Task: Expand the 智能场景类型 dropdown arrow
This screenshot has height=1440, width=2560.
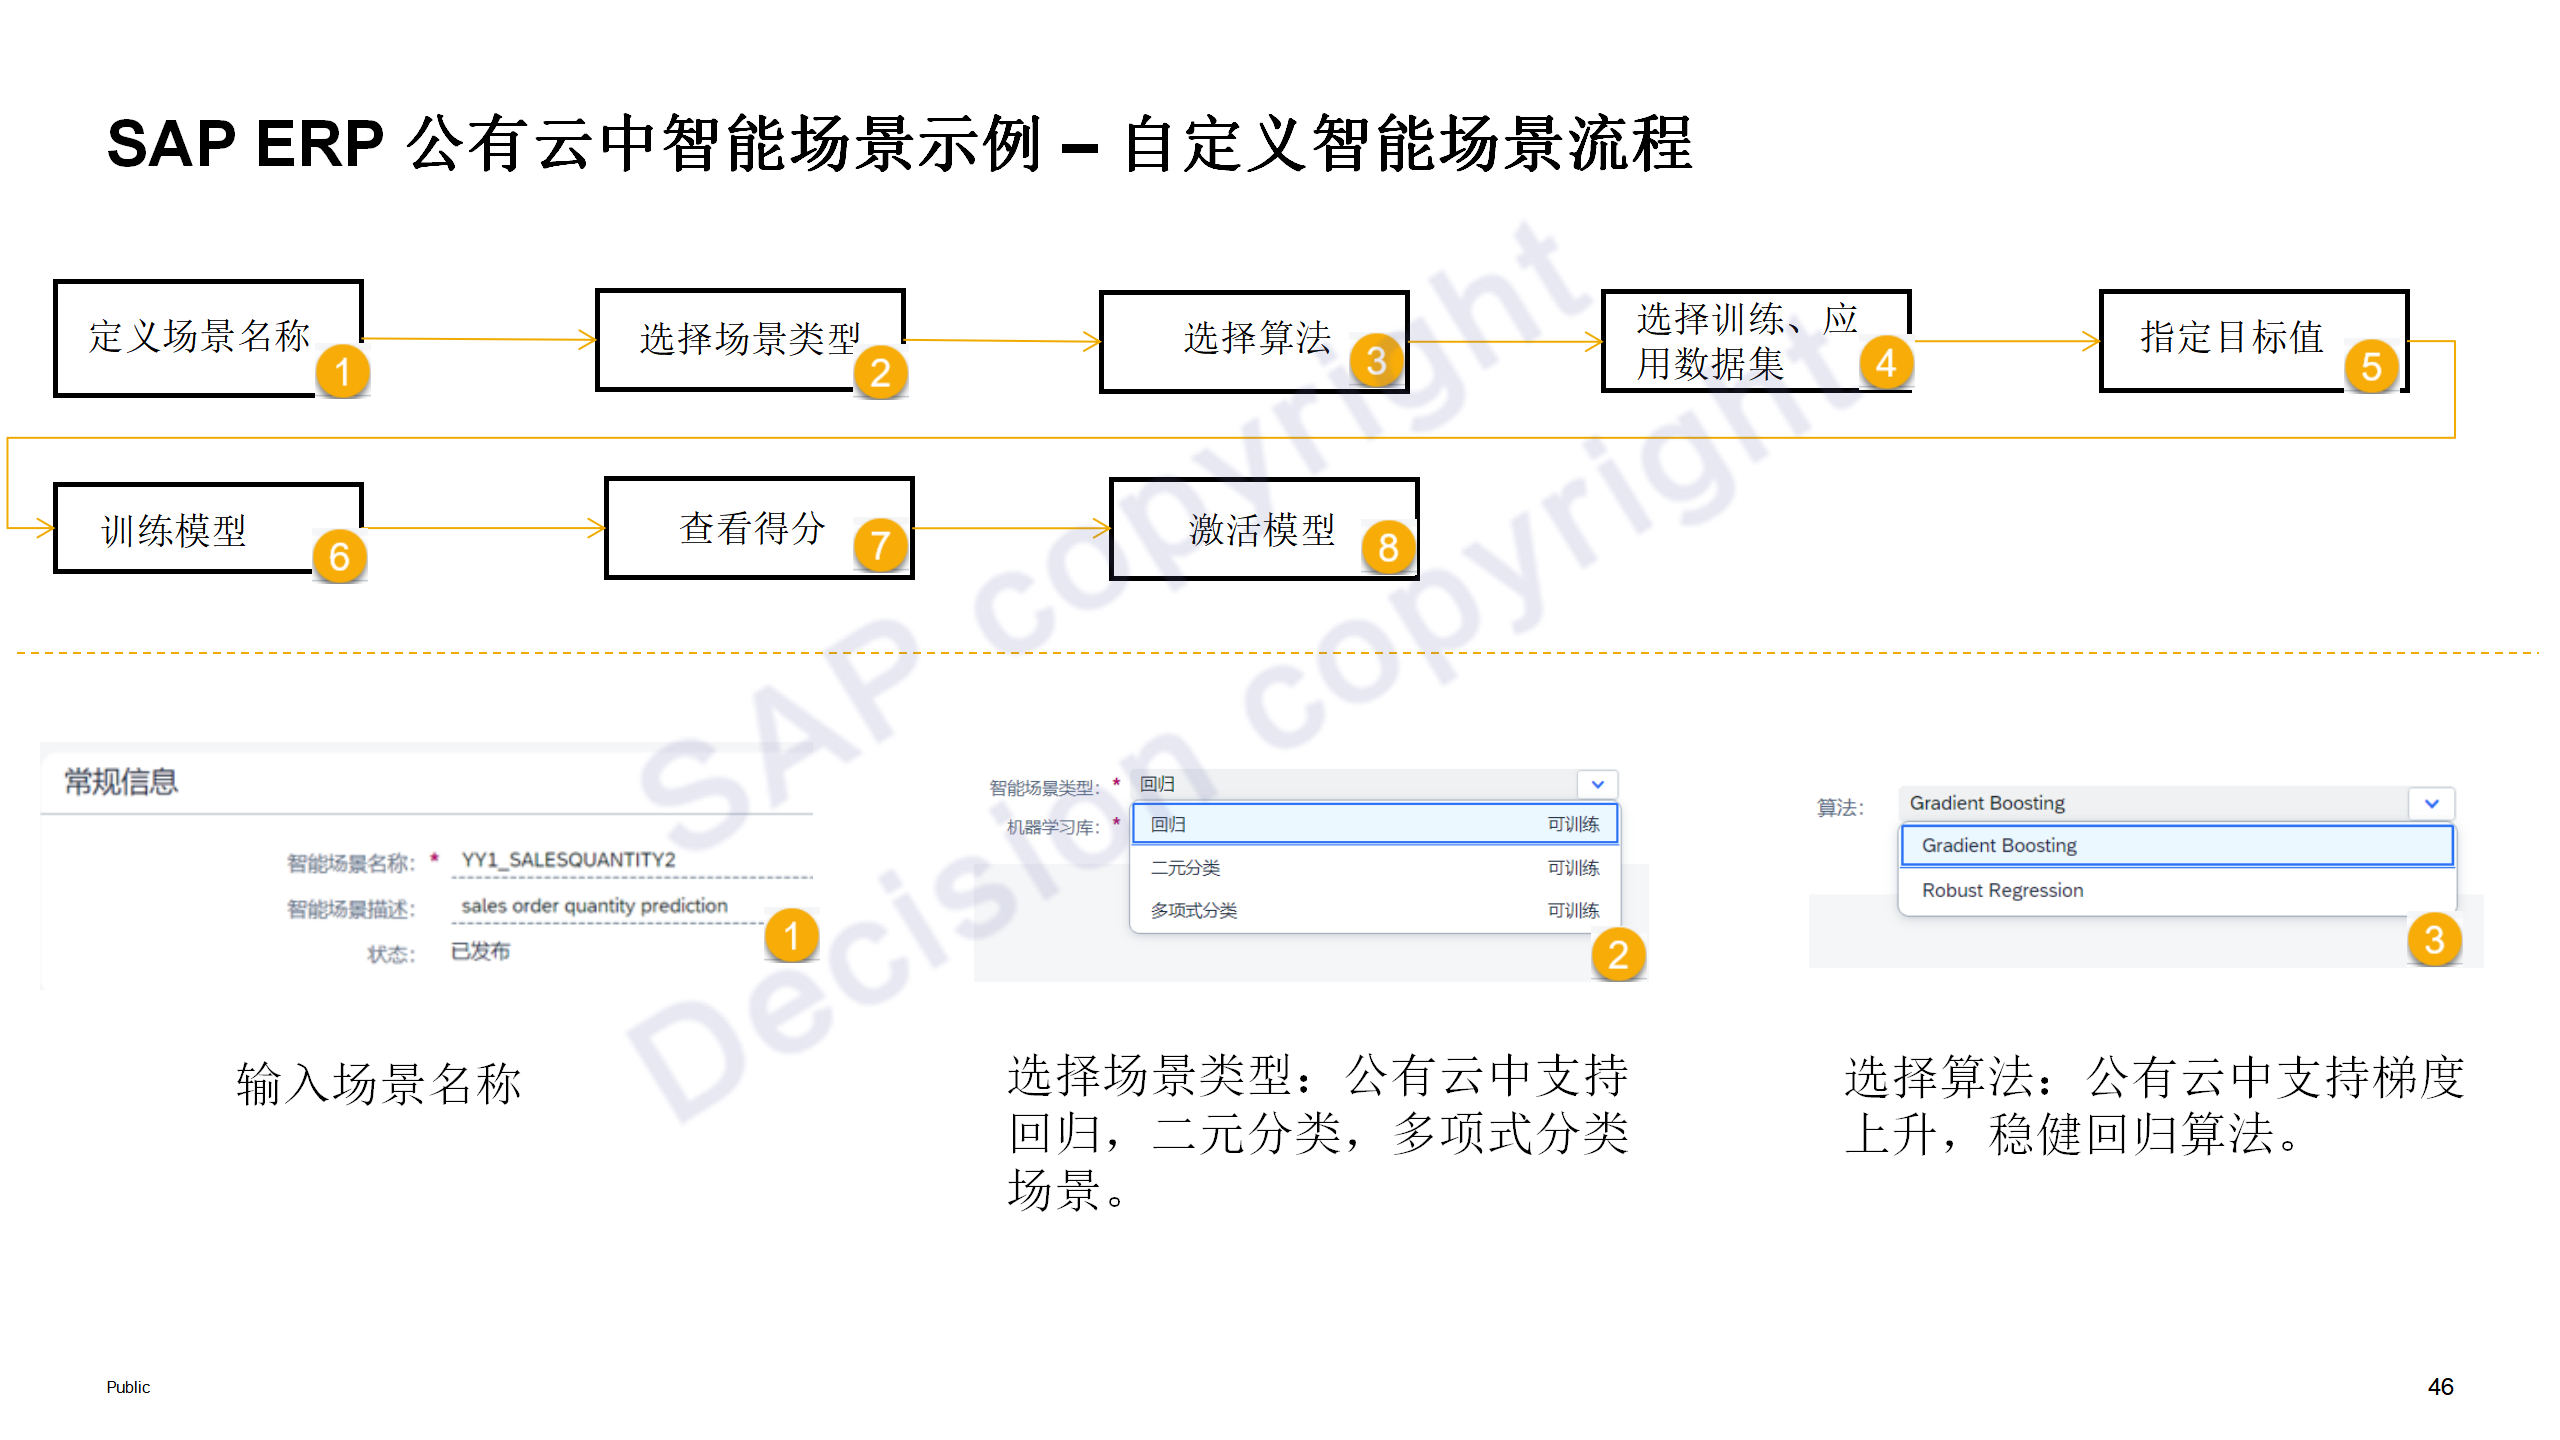Action: coord(1597,784)
